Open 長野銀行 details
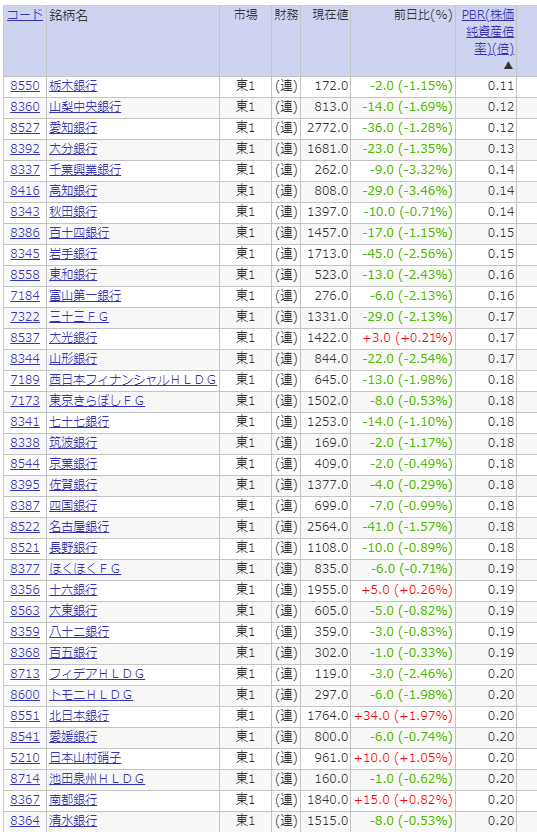The height and width of the screenshot is (832, 537). 73,548
